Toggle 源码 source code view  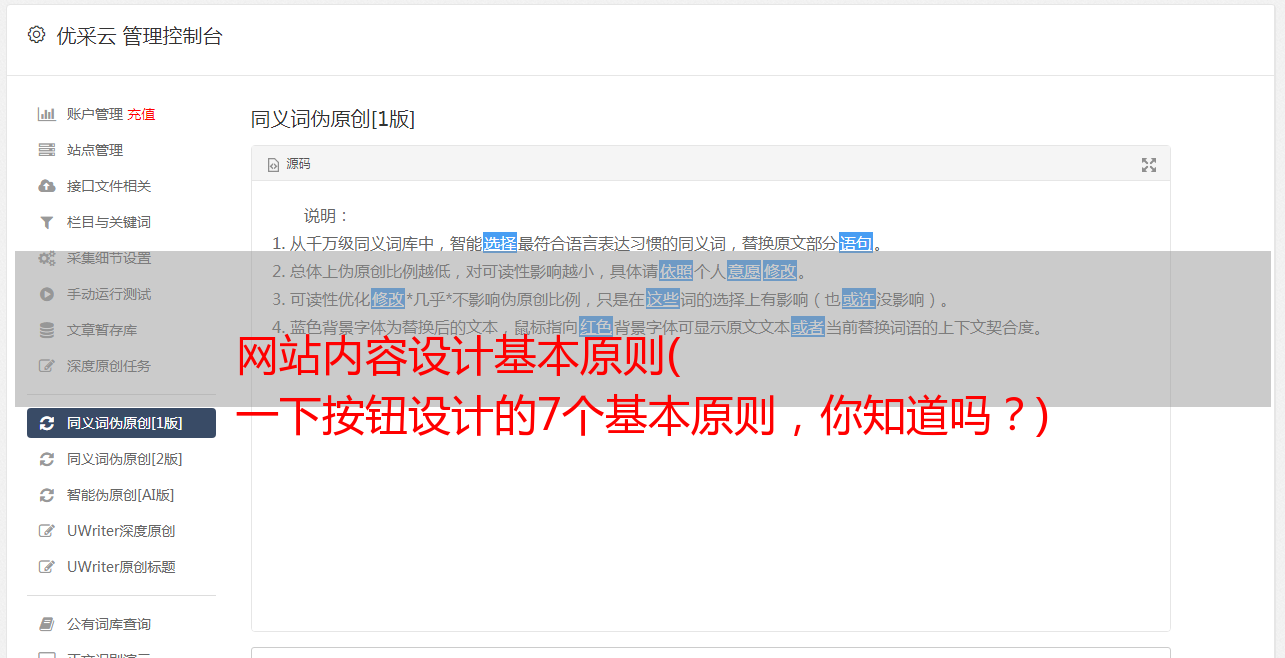click(x=289, y=164)
